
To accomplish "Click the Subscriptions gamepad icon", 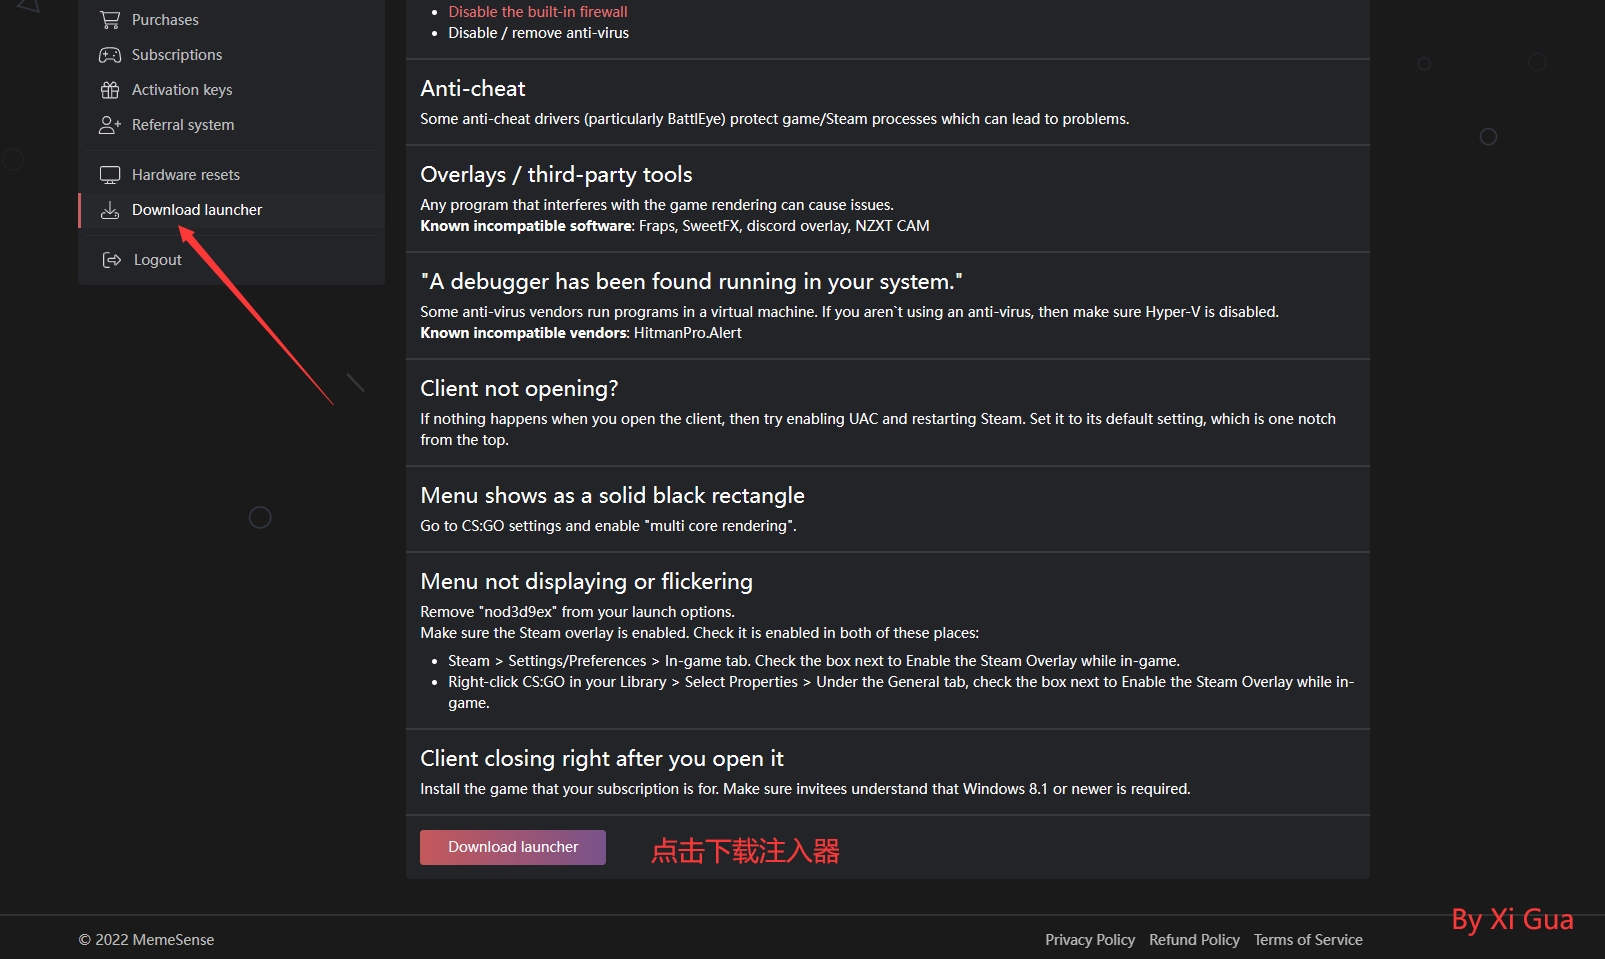I will point(110,55).
